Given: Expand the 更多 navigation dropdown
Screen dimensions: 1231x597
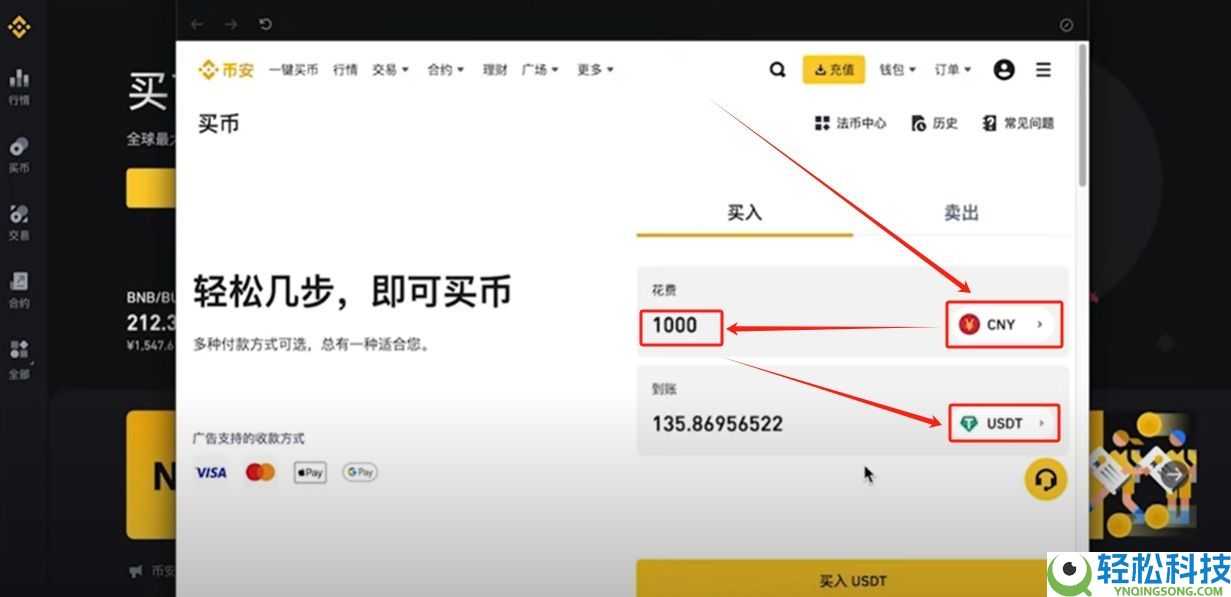Looking at the screenshot, I should pos(594,70).
